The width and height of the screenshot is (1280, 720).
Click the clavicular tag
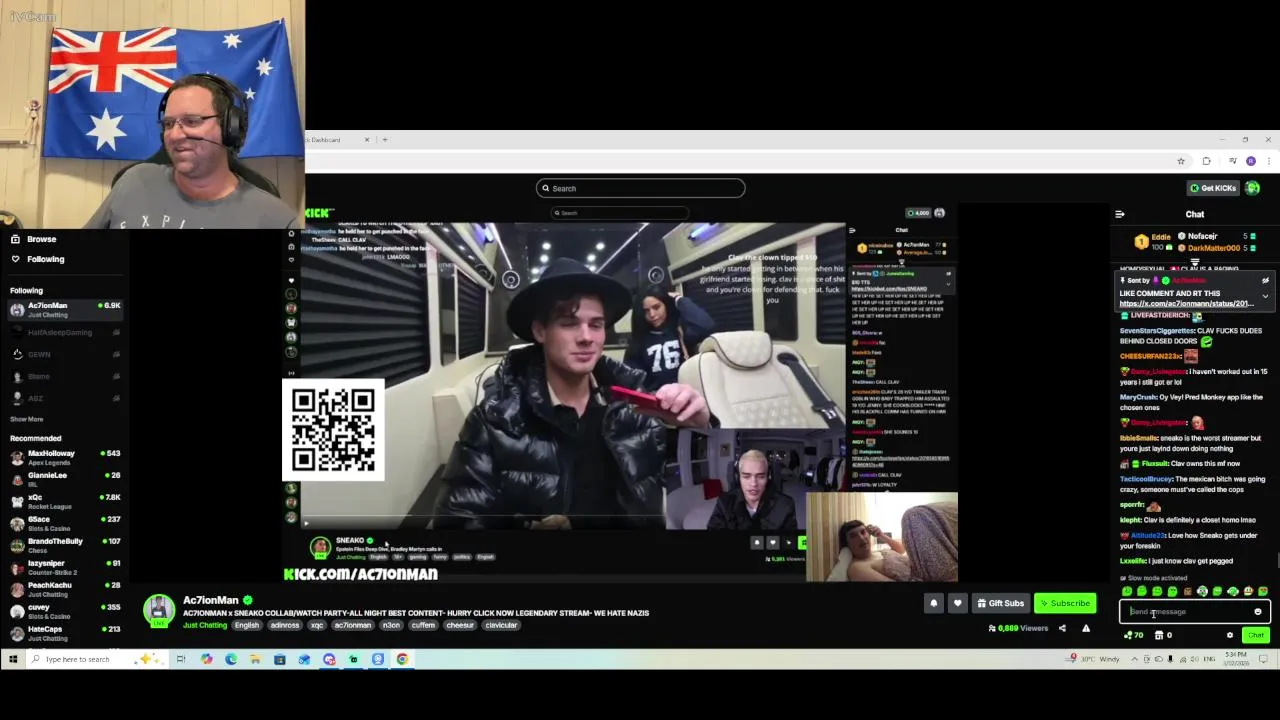pyautogui.click(x=501, y=625)
